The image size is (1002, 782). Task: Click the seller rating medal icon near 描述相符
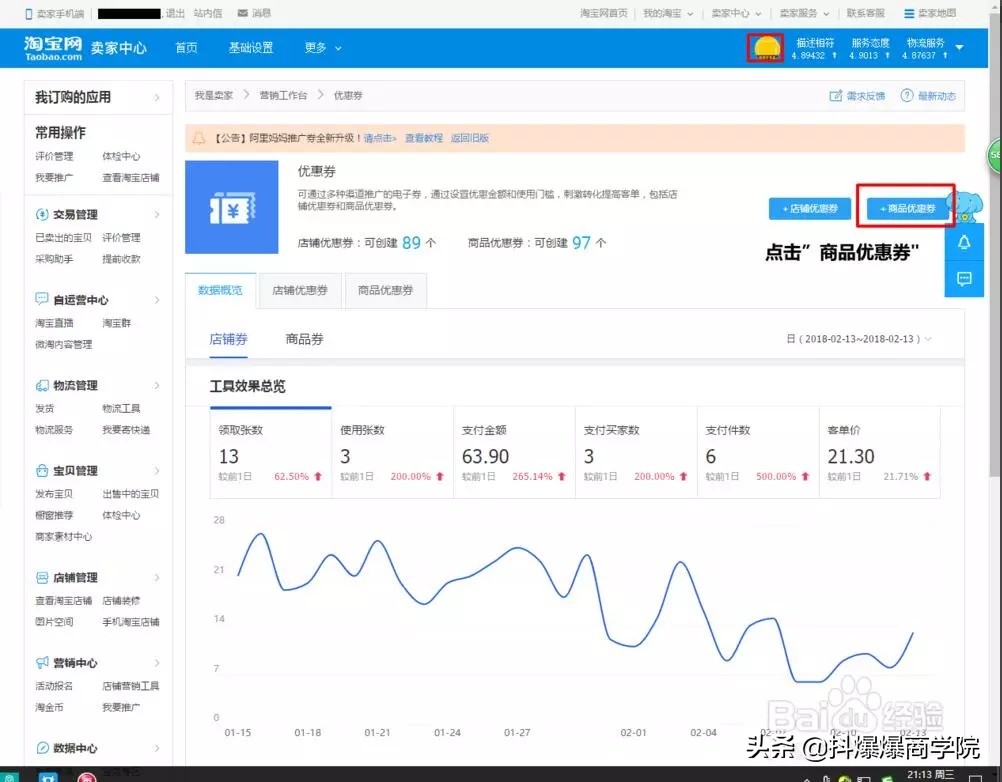(765, 46)
